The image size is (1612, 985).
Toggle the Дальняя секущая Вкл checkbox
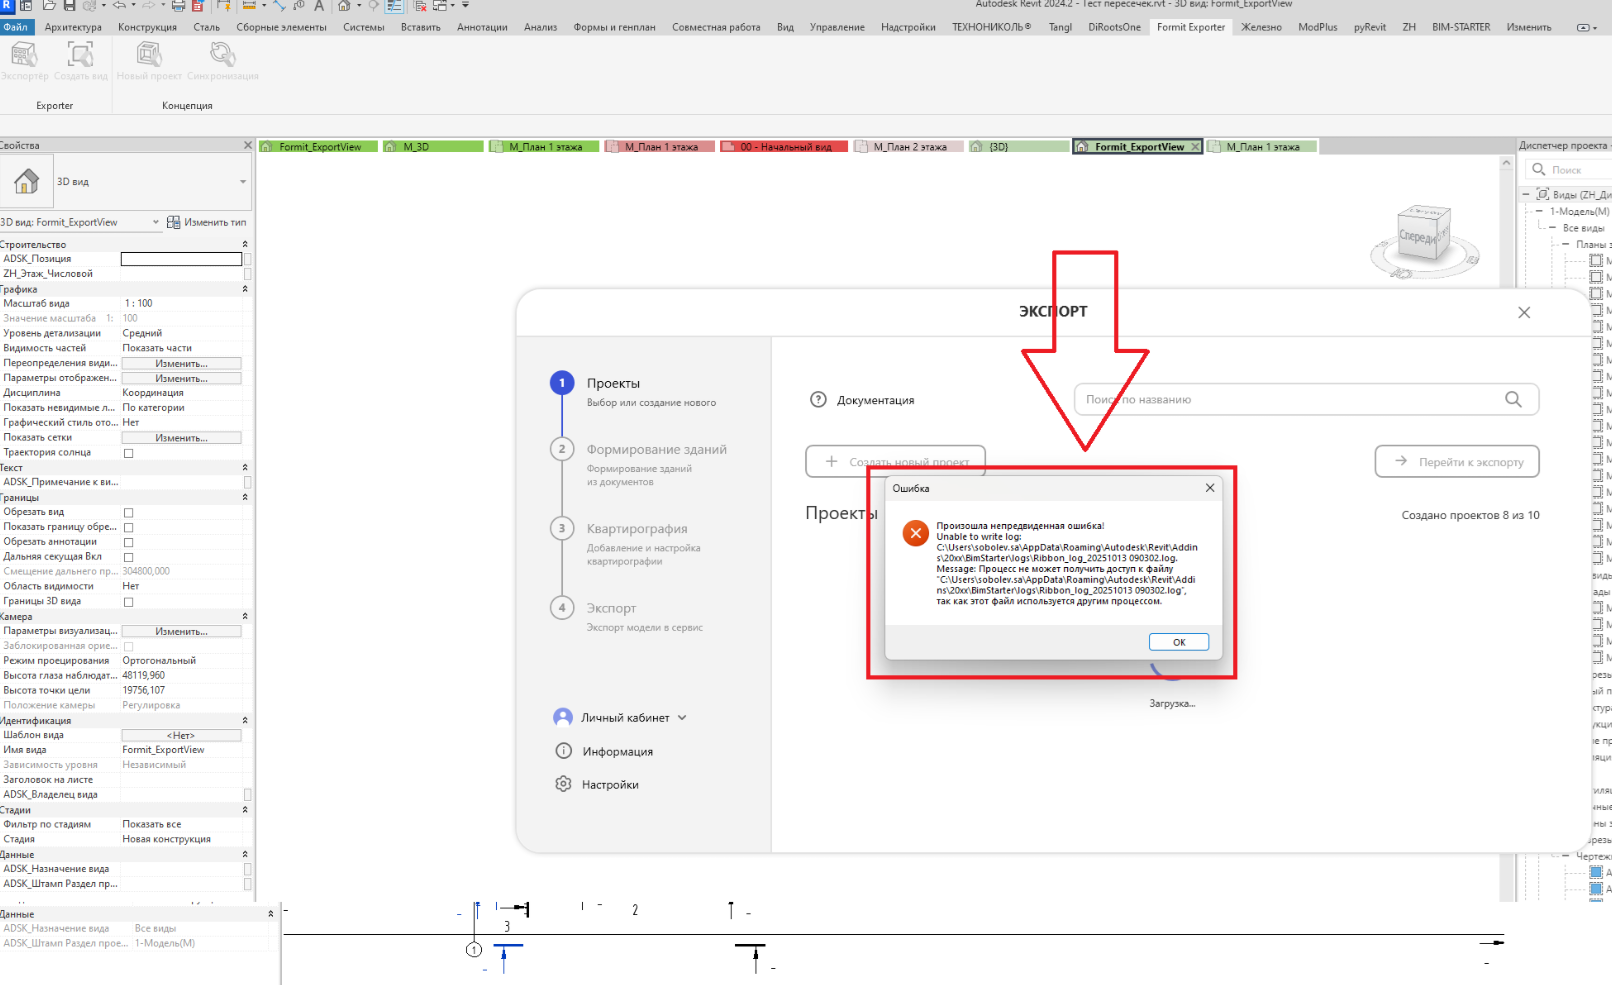click(x=128, y=557)
